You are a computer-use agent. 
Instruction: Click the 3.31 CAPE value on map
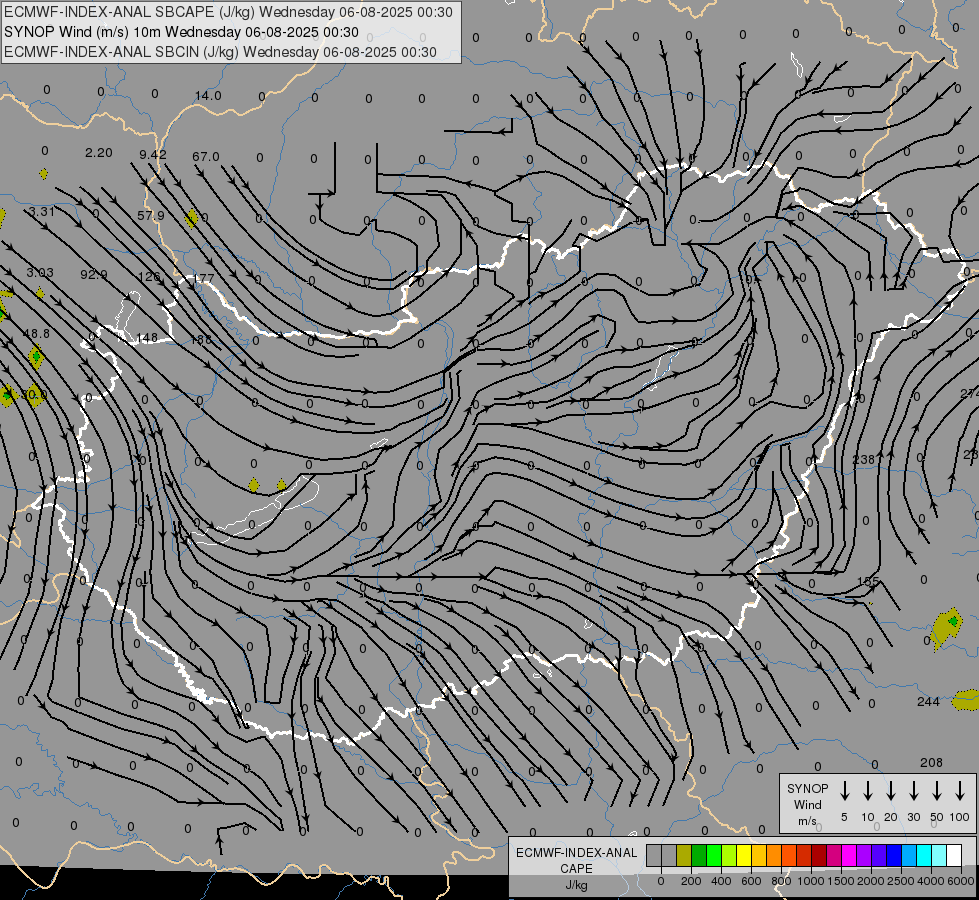pyautogui.click(x=41, y=212)
